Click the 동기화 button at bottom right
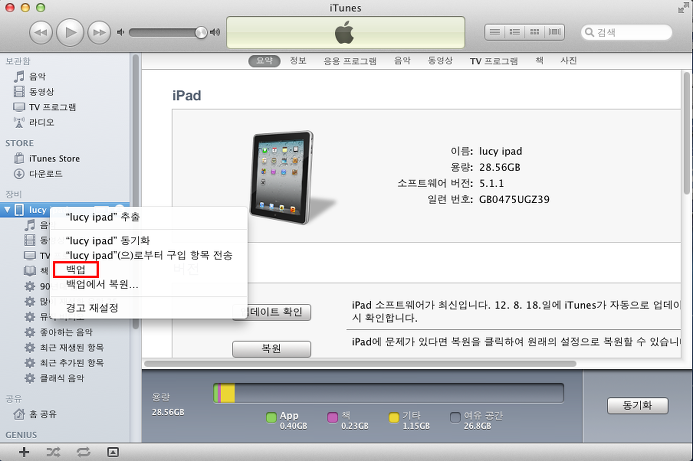 coord(637,405)
